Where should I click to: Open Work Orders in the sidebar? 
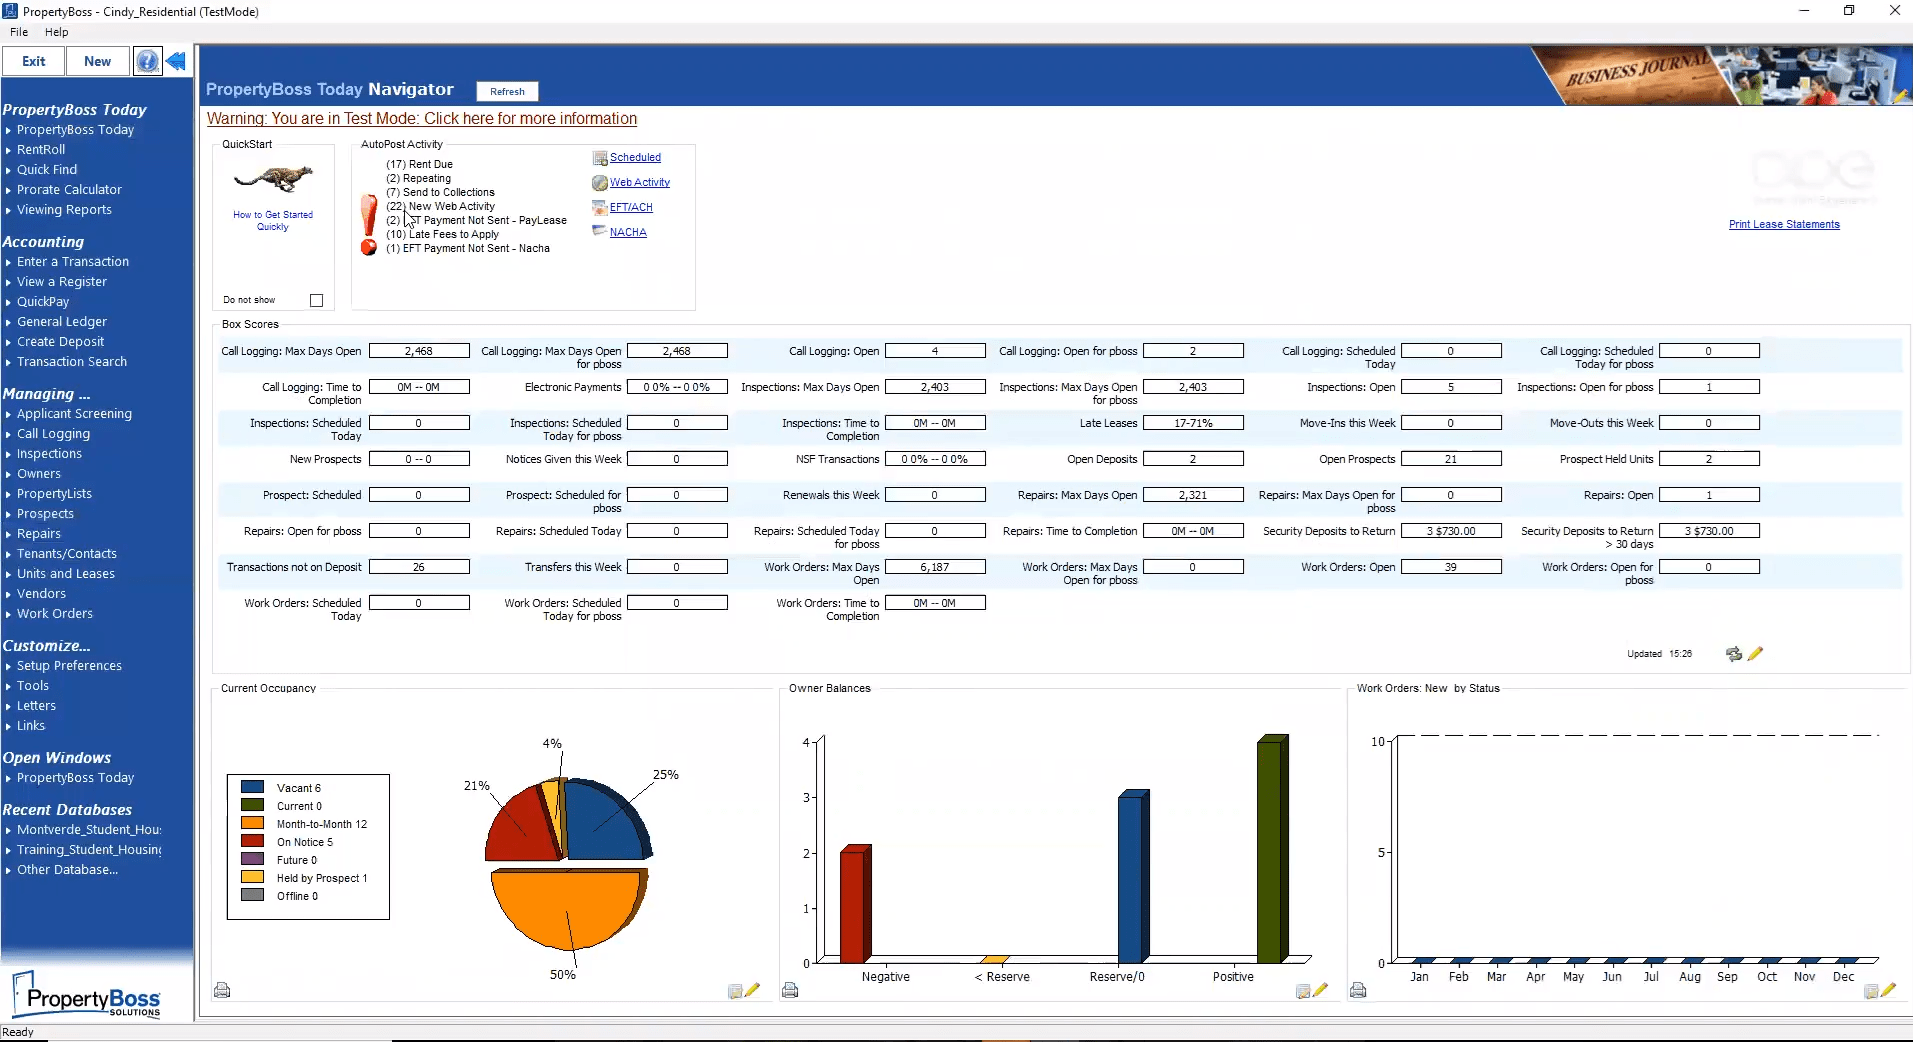[x=55, y=614]
